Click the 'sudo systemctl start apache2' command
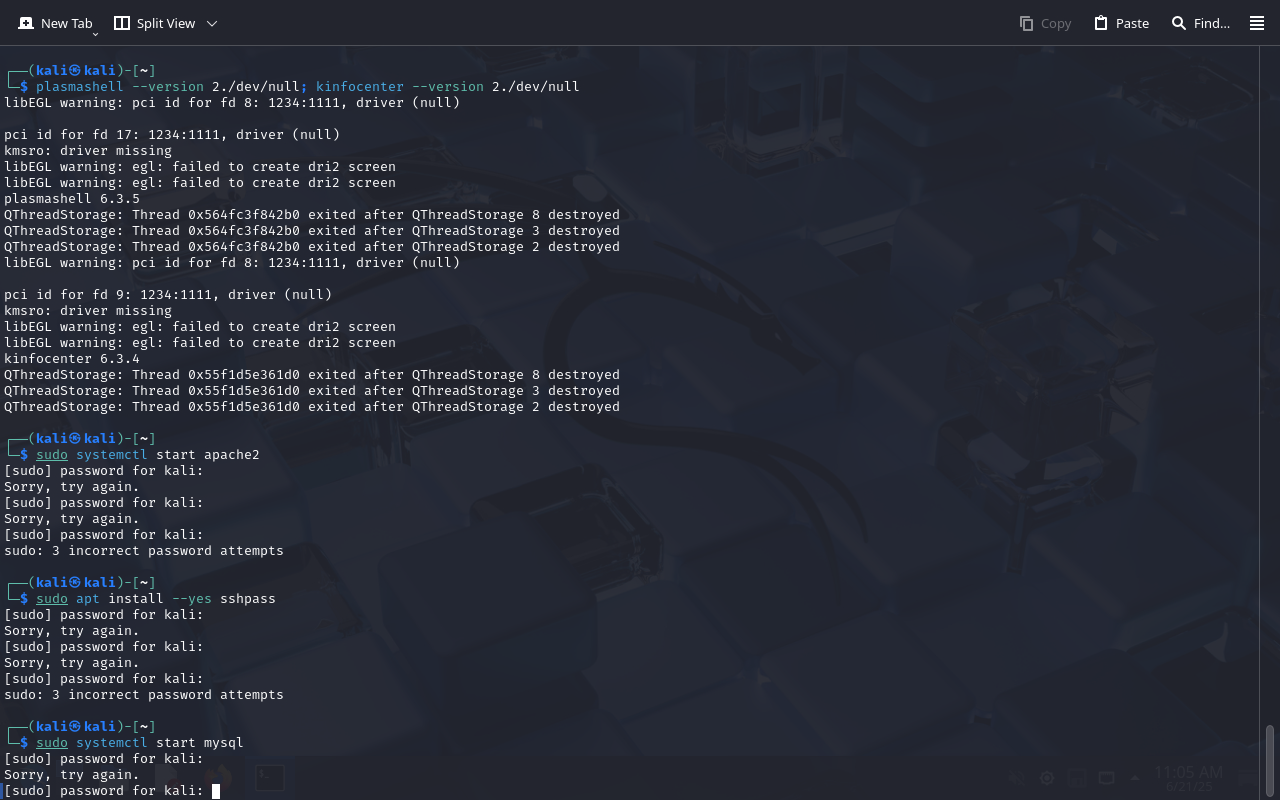Viewport: 1280px width, 800px height. click(148, 454)
